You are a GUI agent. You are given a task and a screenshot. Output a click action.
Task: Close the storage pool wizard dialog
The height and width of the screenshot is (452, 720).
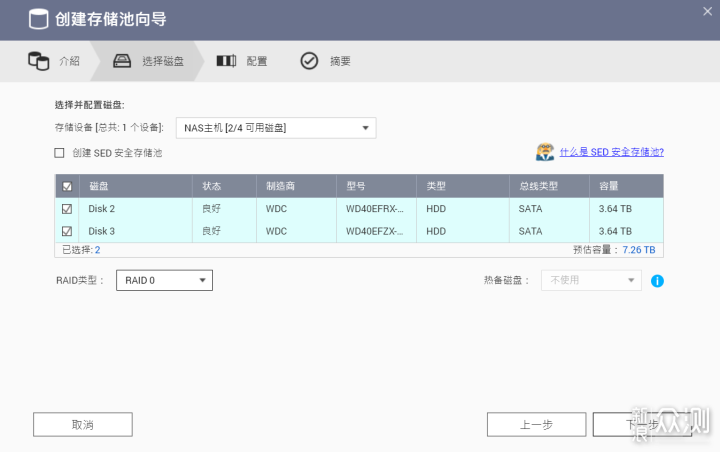(707, 11)
